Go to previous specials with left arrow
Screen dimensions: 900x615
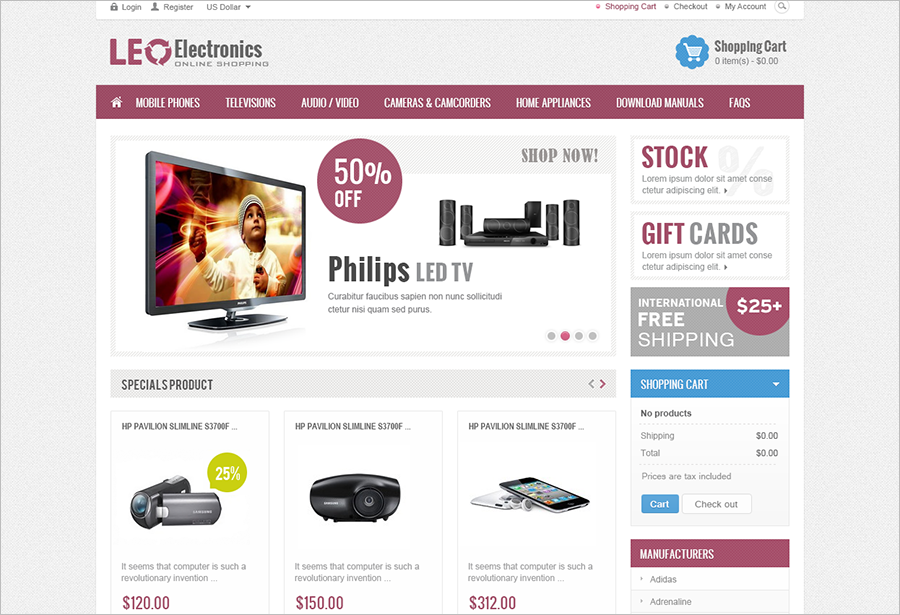[x=591, y=384]
